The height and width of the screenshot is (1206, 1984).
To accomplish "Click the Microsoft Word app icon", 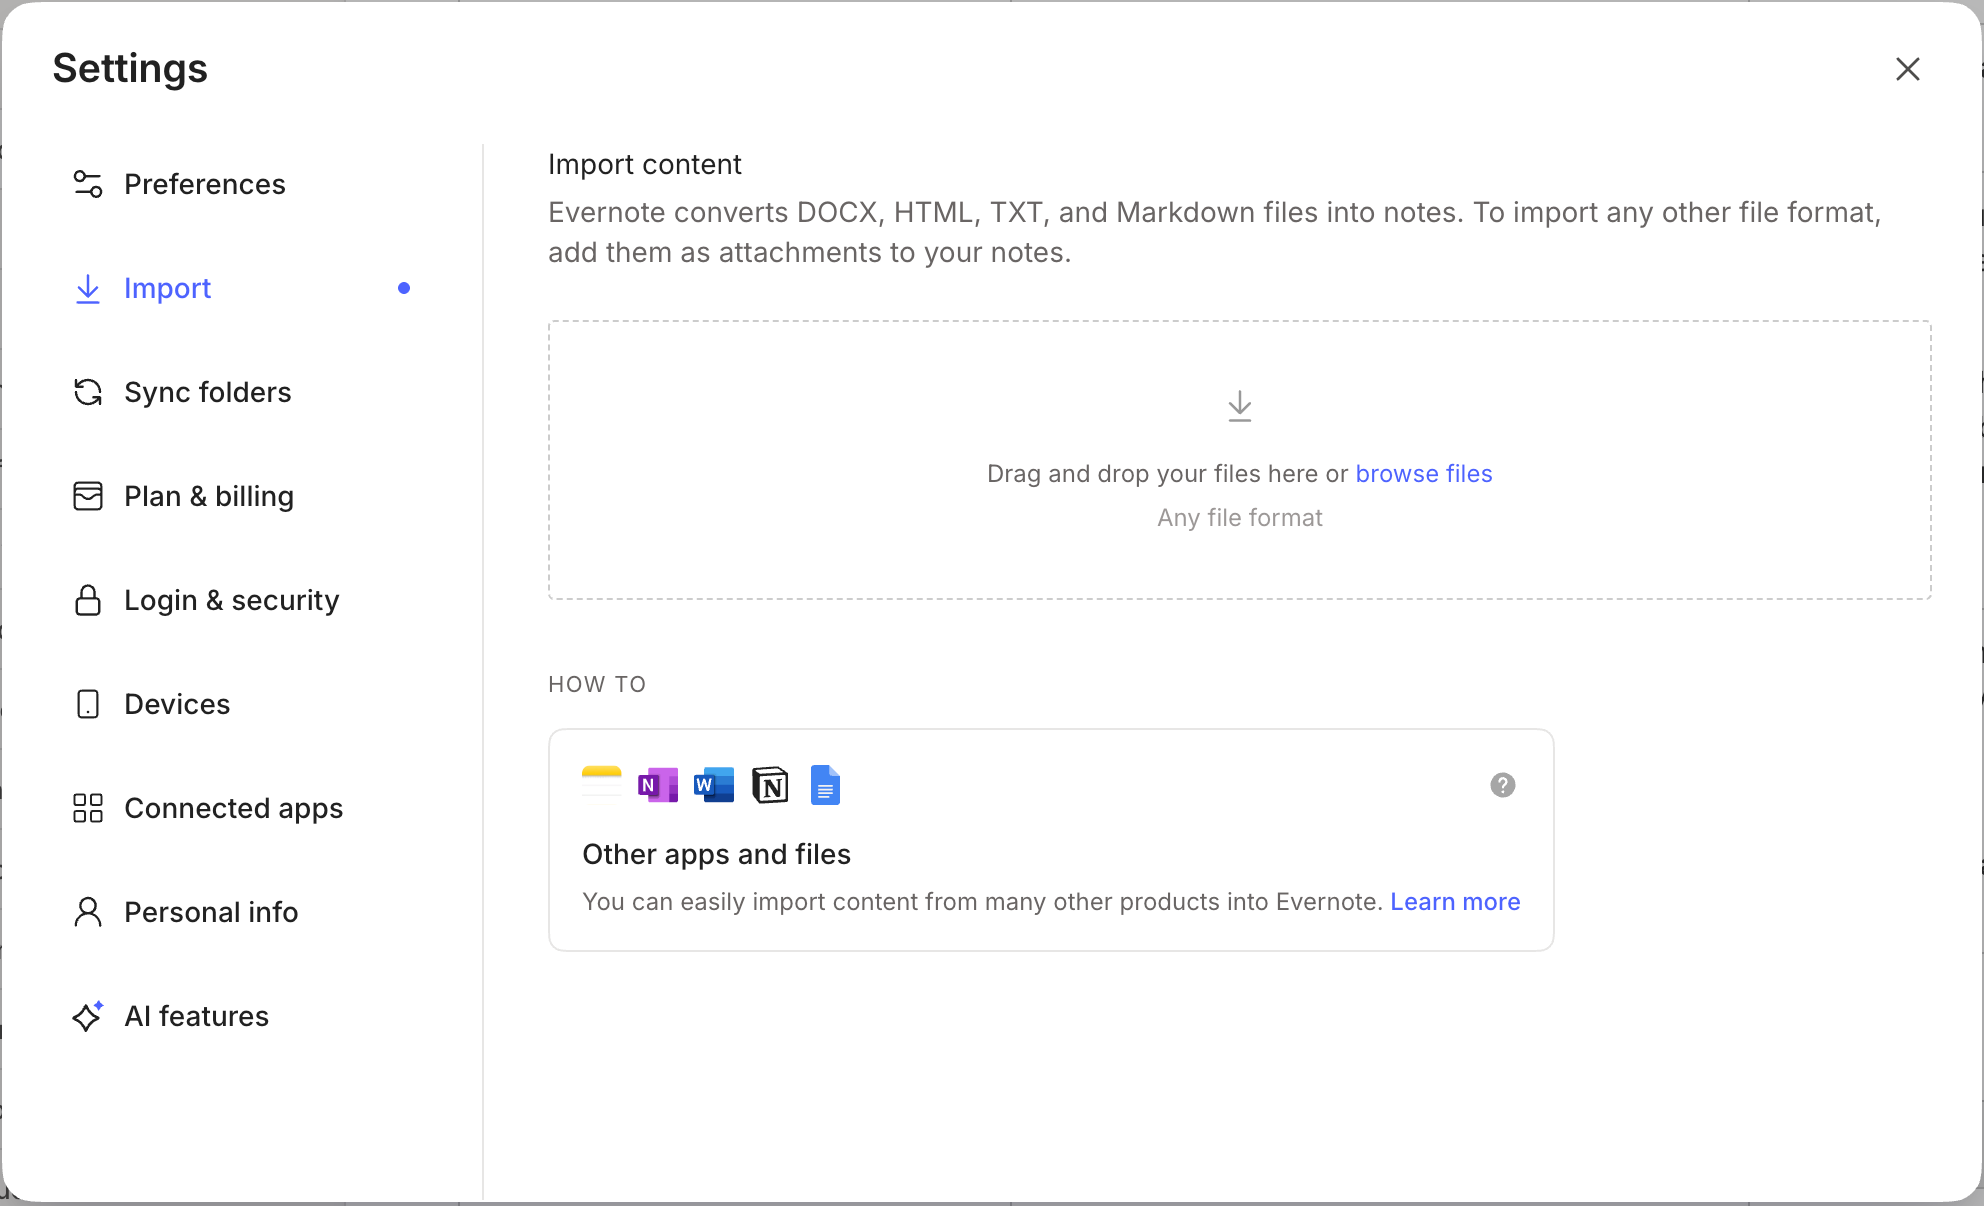I will pos(713,786).
